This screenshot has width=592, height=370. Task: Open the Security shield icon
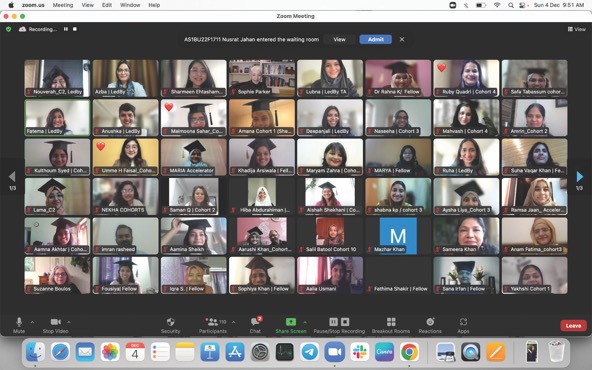tap(171, 322)
